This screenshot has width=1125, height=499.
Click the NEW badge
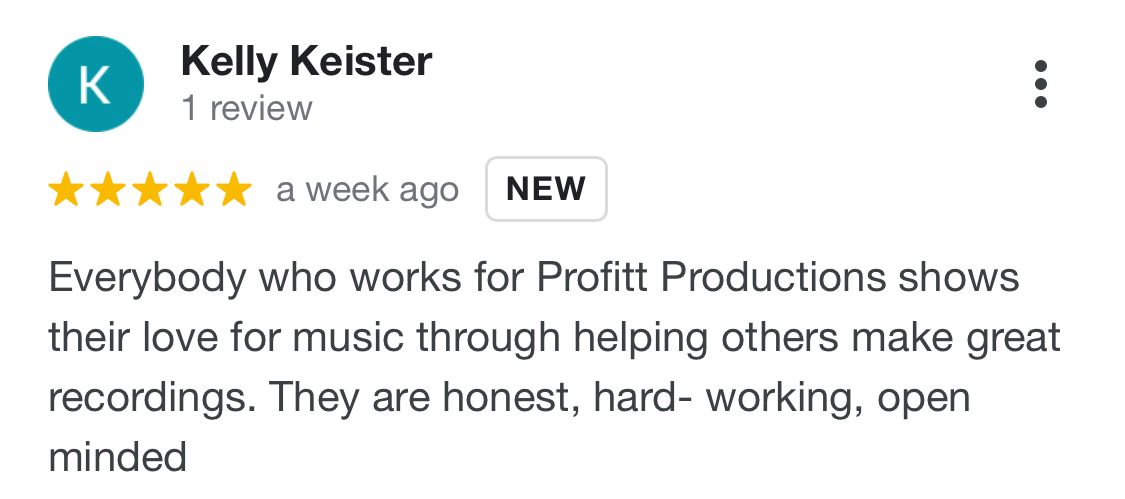546,188
